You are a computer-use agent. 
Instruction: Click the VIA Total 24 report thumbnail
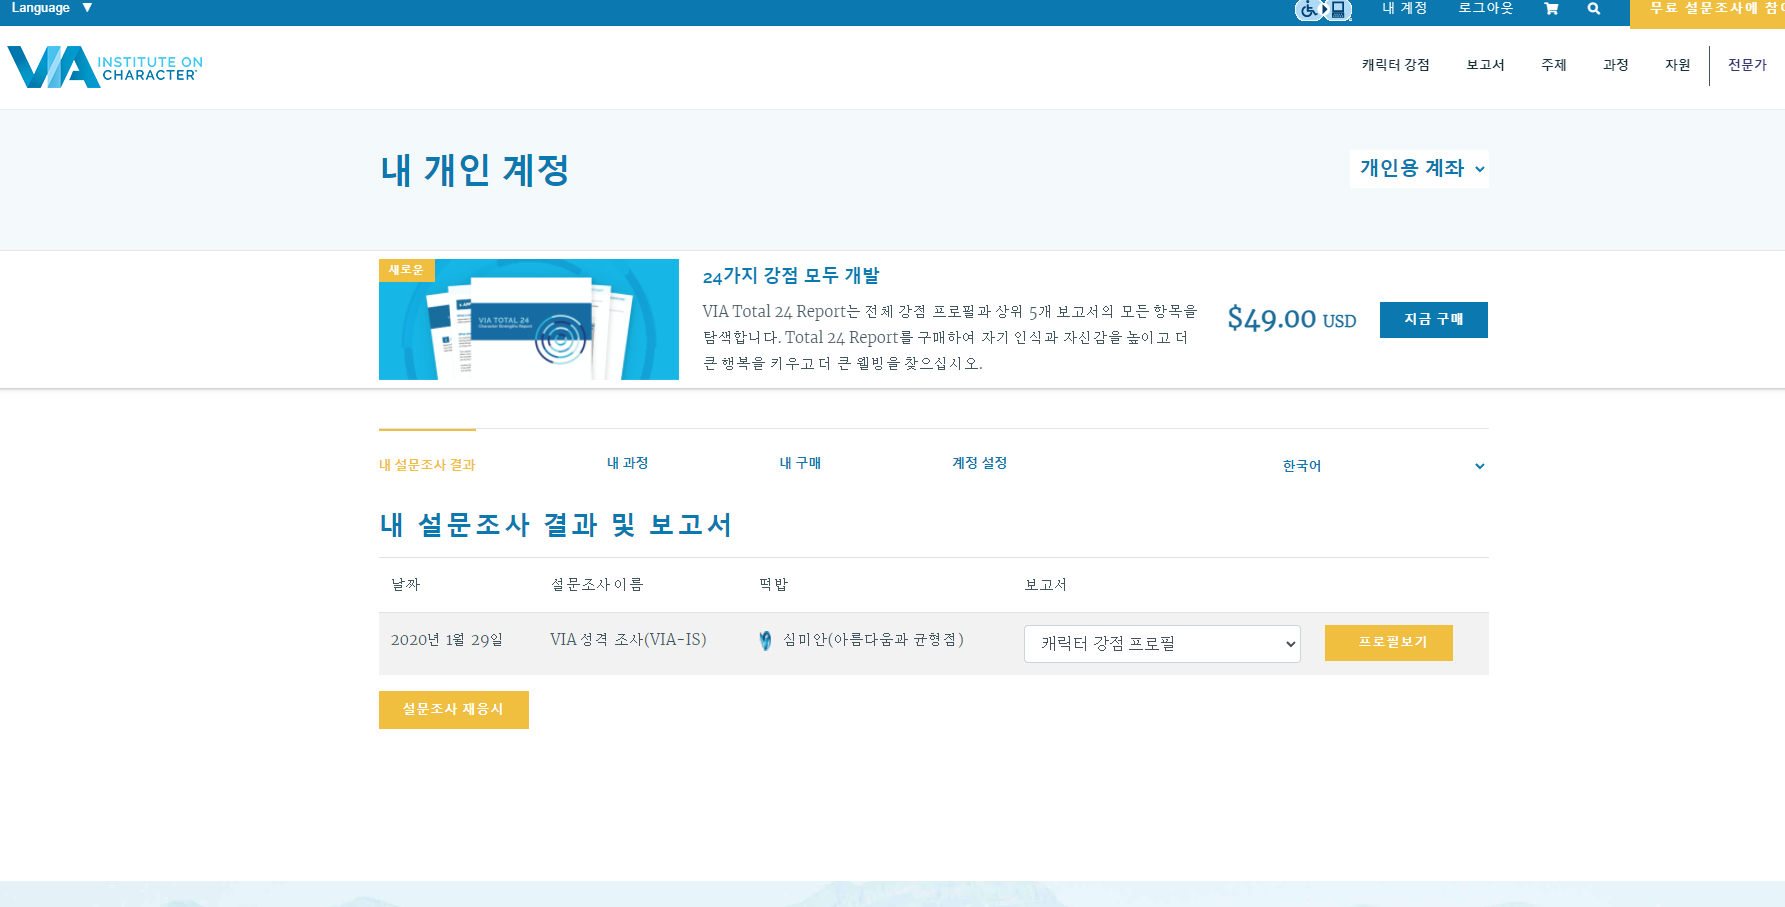529,320
